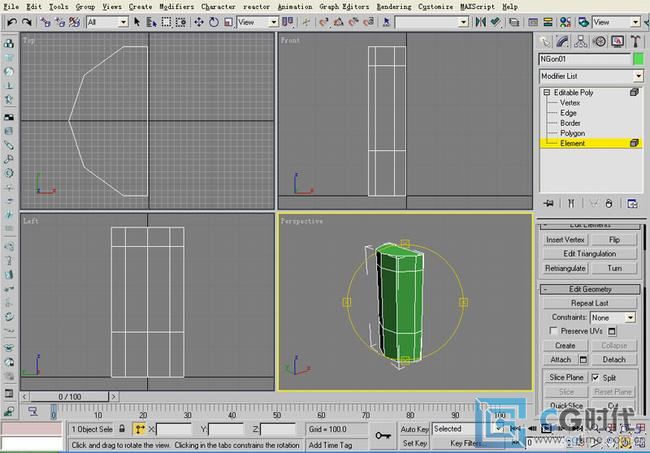Open the Constraints None dropdown
The image size is (650, 453).
[x=613, y=318]
